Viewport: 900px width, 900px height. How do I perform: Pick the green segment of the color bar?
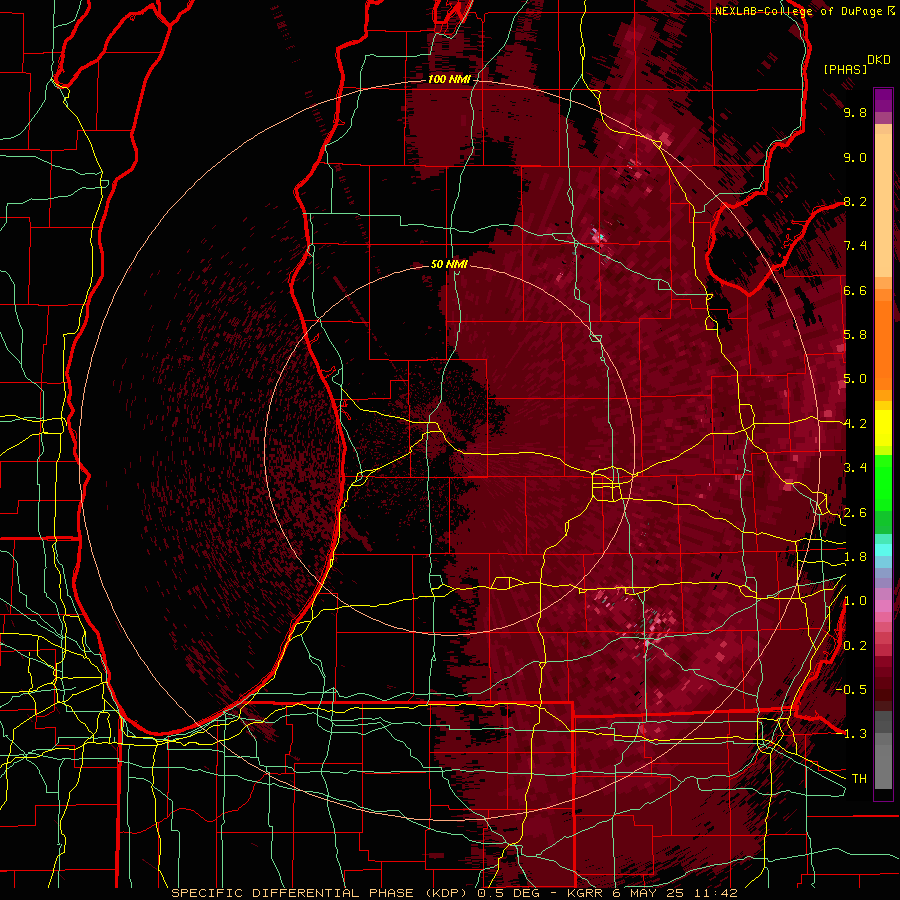point(883,482)
